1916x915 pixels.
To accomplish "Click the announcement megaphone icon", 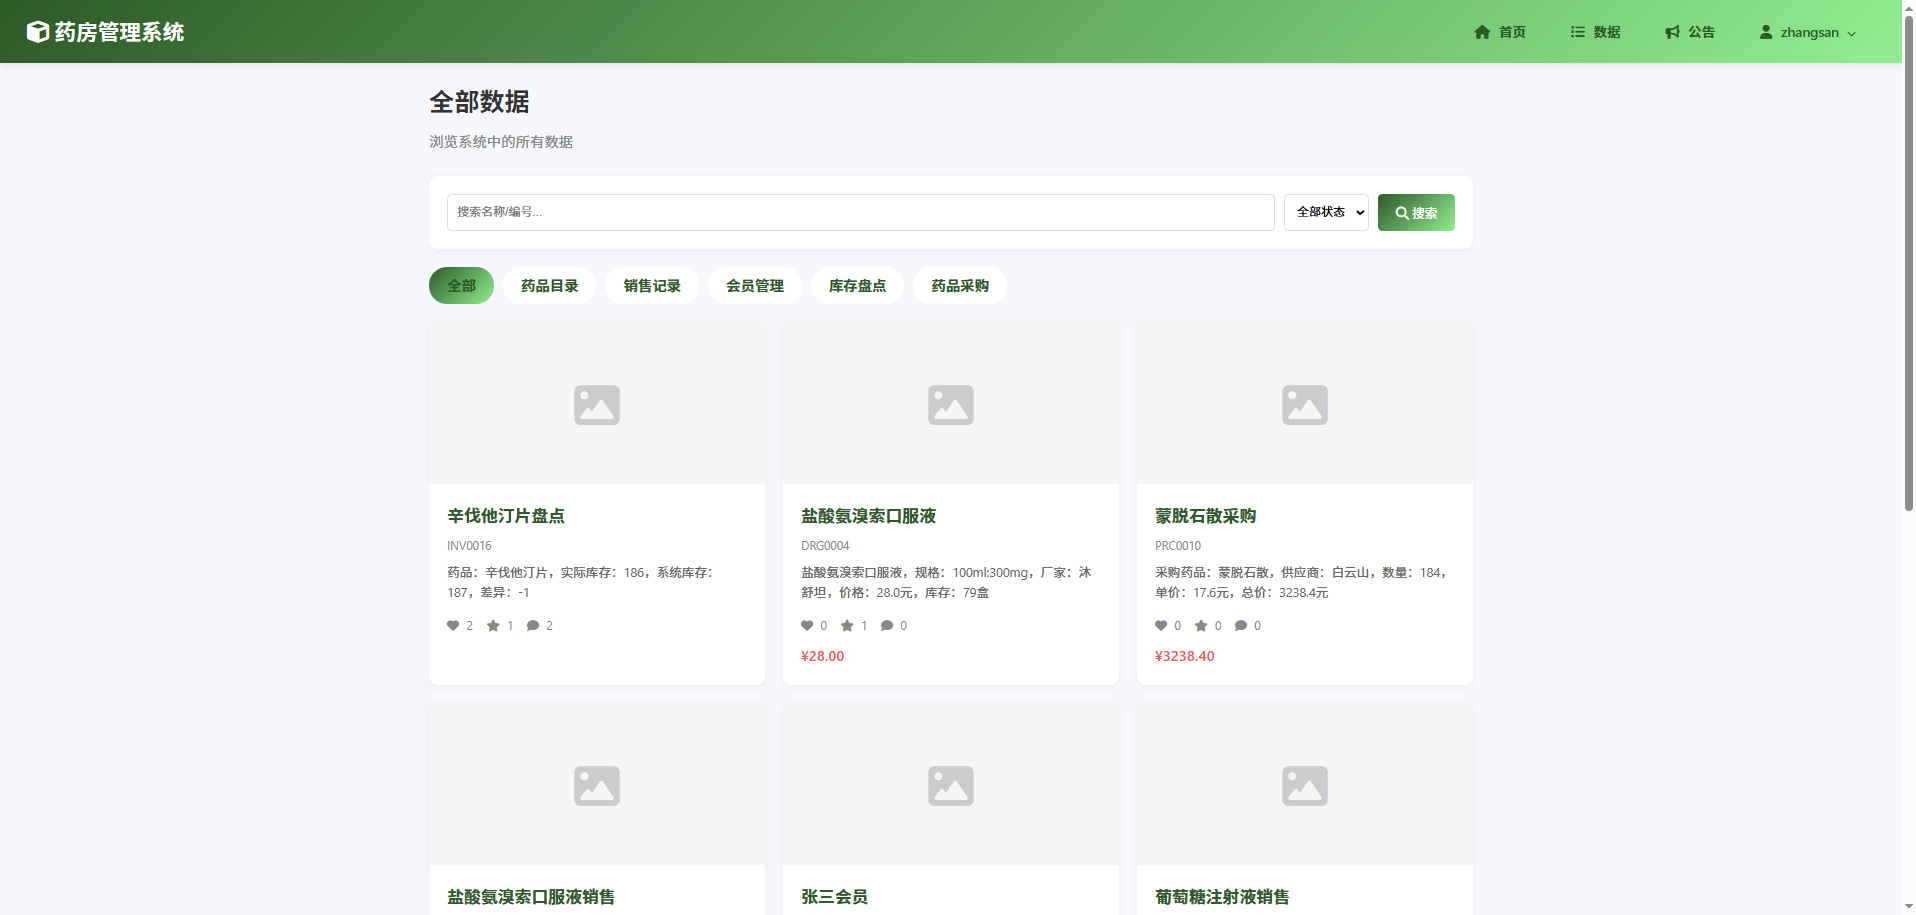I will [1672, 32].
